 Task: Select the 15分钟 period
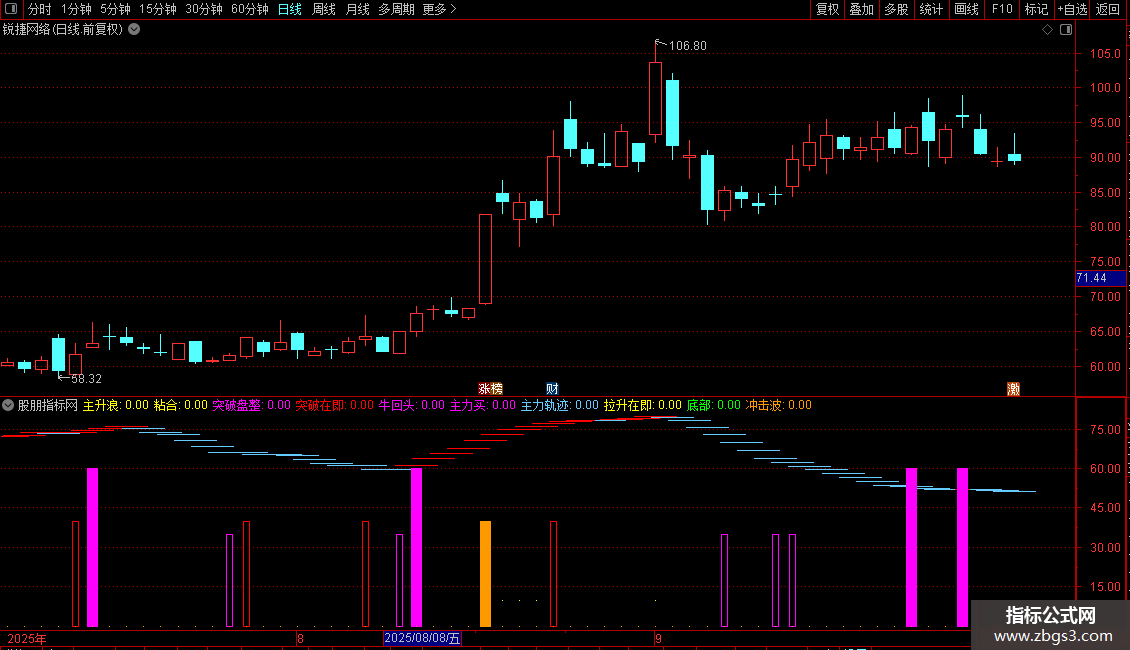pos(157,9)
